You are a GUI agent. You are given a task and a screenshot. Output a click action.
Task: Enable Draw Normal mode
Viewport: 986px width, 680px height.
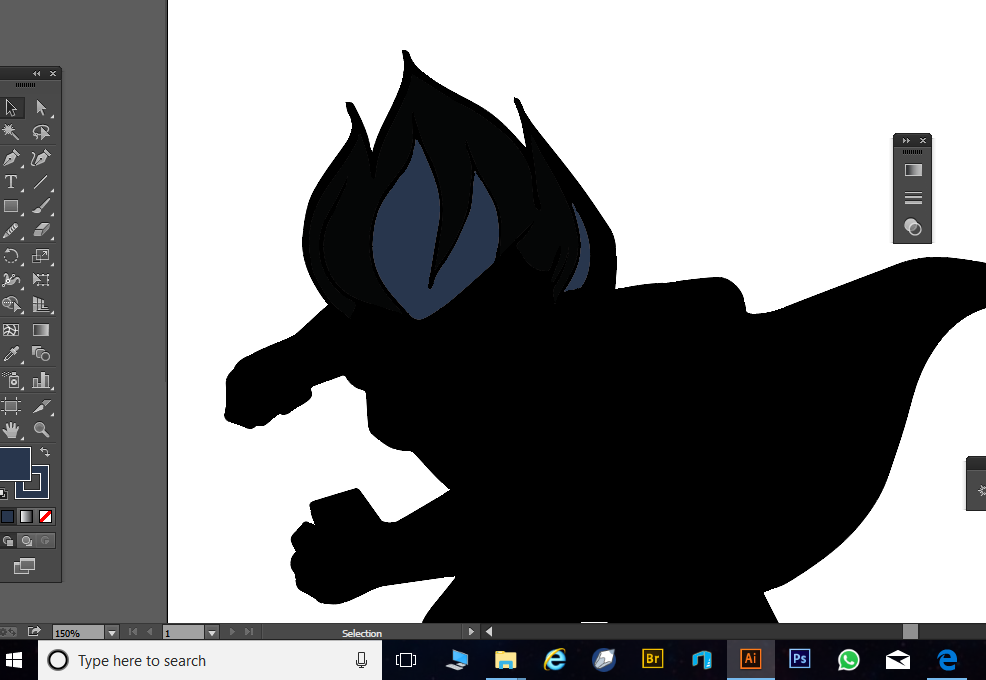pos(8,541)
